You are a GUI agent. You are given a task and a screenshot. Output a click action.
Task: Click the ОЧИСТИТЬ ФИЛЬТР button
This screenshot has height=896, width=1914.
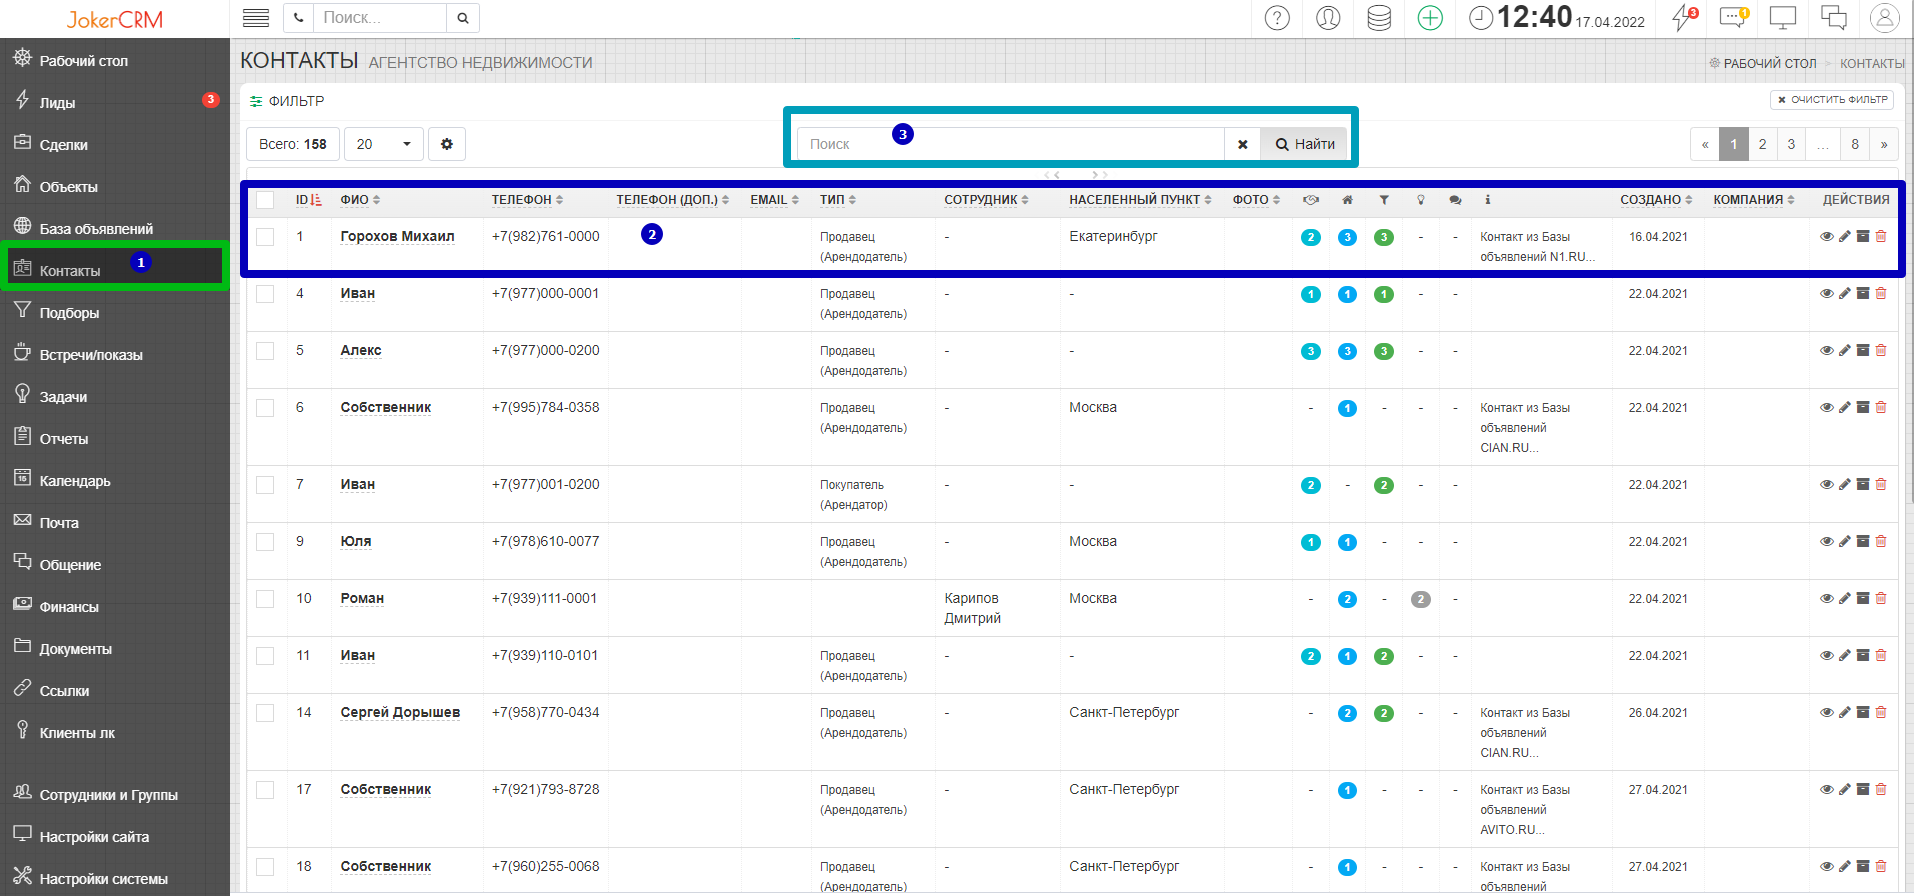pos(1832,100)
